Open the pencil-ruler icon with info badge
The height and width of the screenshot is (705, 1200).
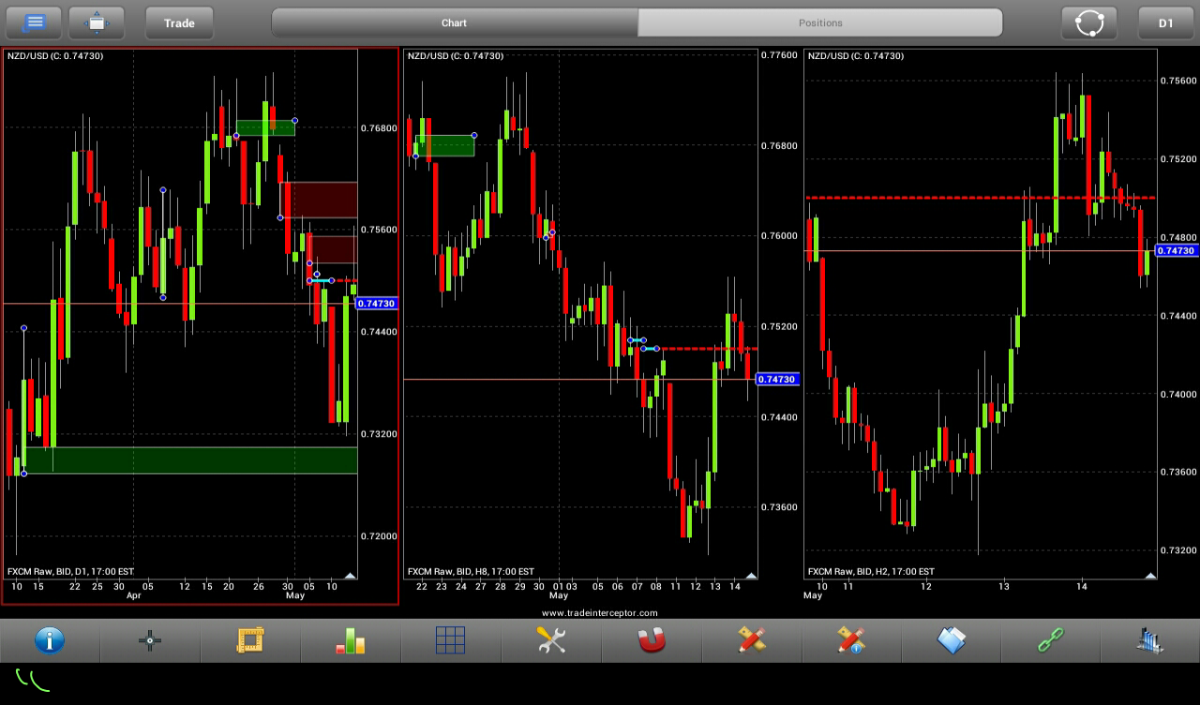(x=851, y=640)
